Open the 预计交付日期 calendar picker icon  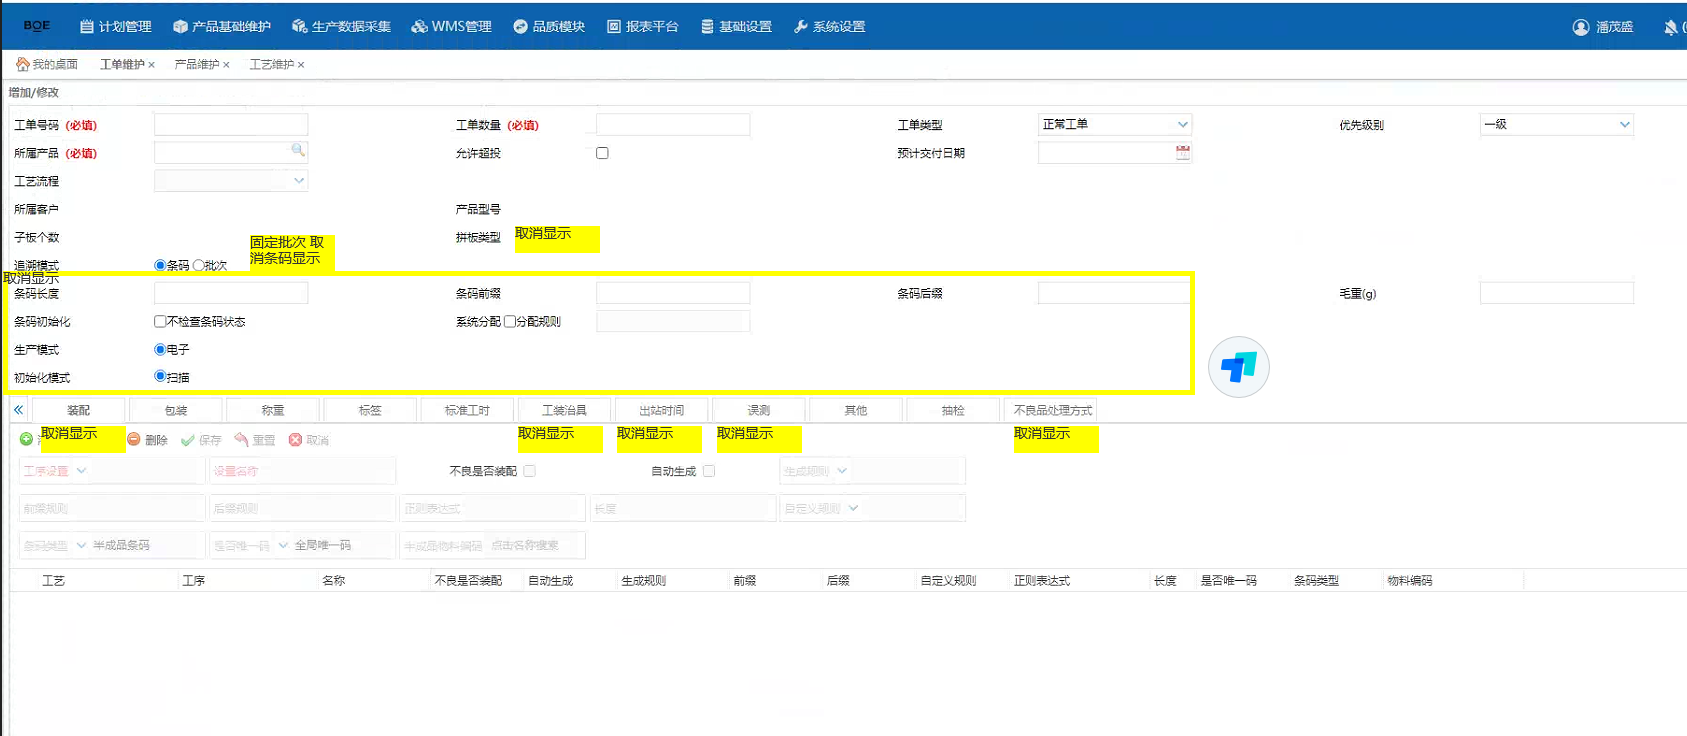[x=1183, y=153]
